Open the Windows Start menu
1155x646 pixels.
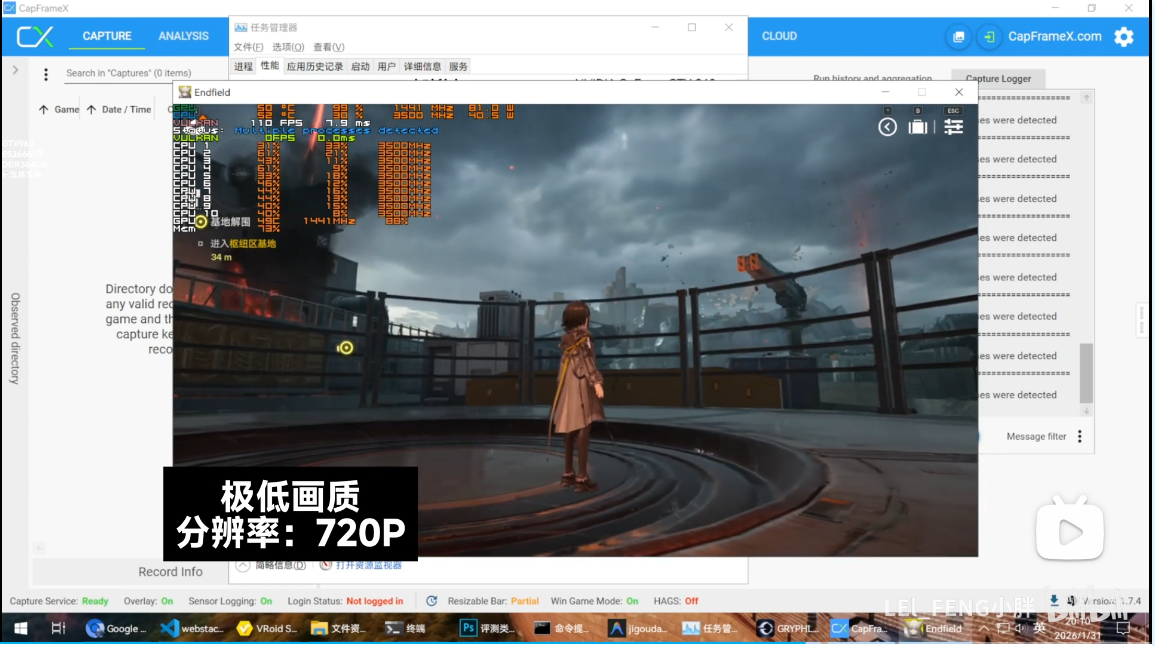(x=20, y=629)
